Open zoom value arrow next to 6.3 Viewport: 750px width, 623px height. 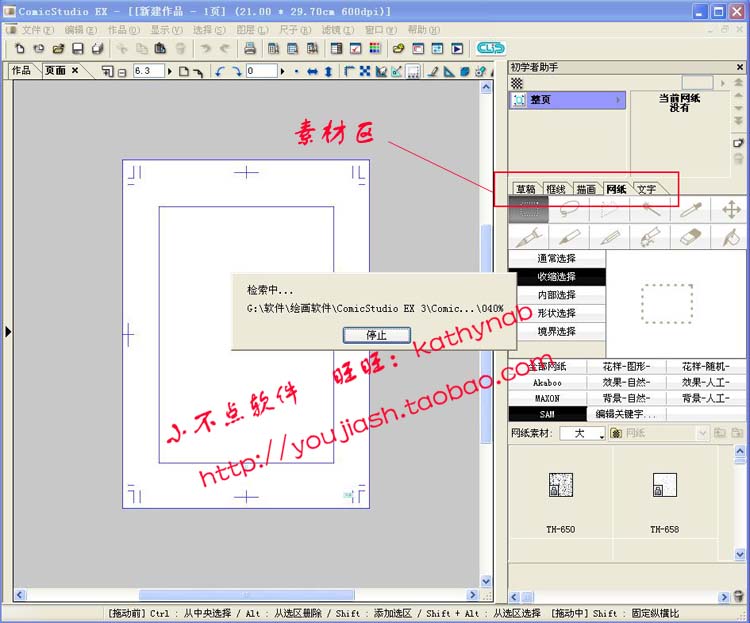click(x=169, y=71)
